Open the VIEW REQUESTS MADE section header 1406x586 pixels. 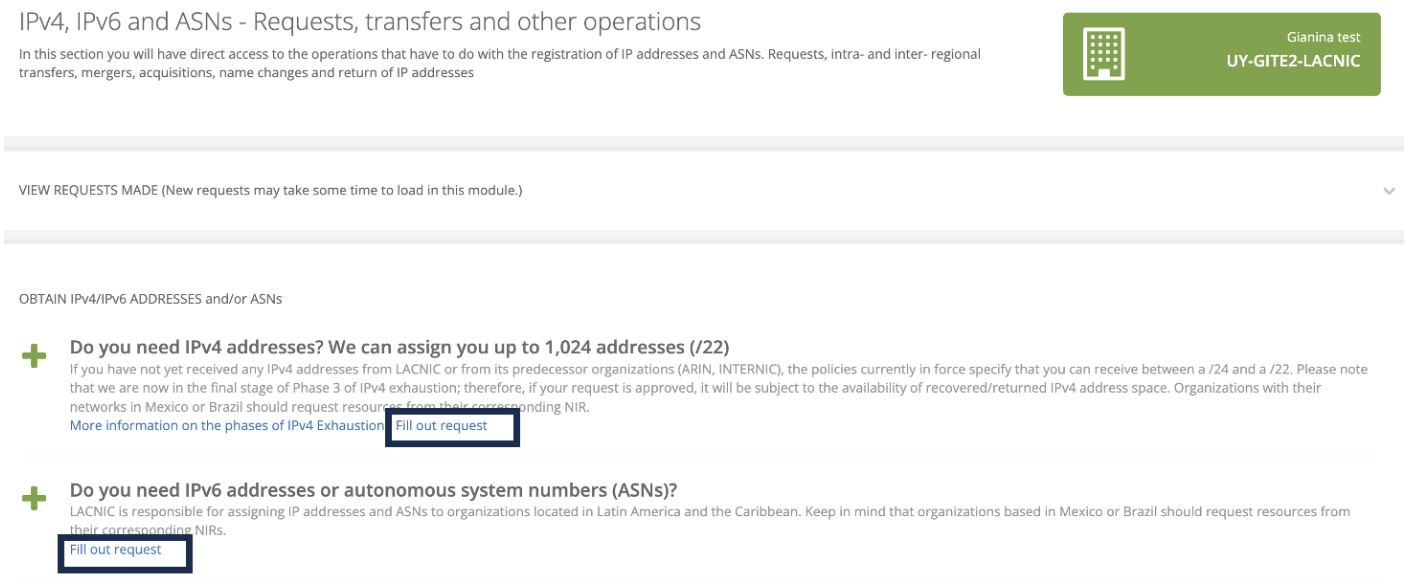pyautogui.click(x=270, y=190)
